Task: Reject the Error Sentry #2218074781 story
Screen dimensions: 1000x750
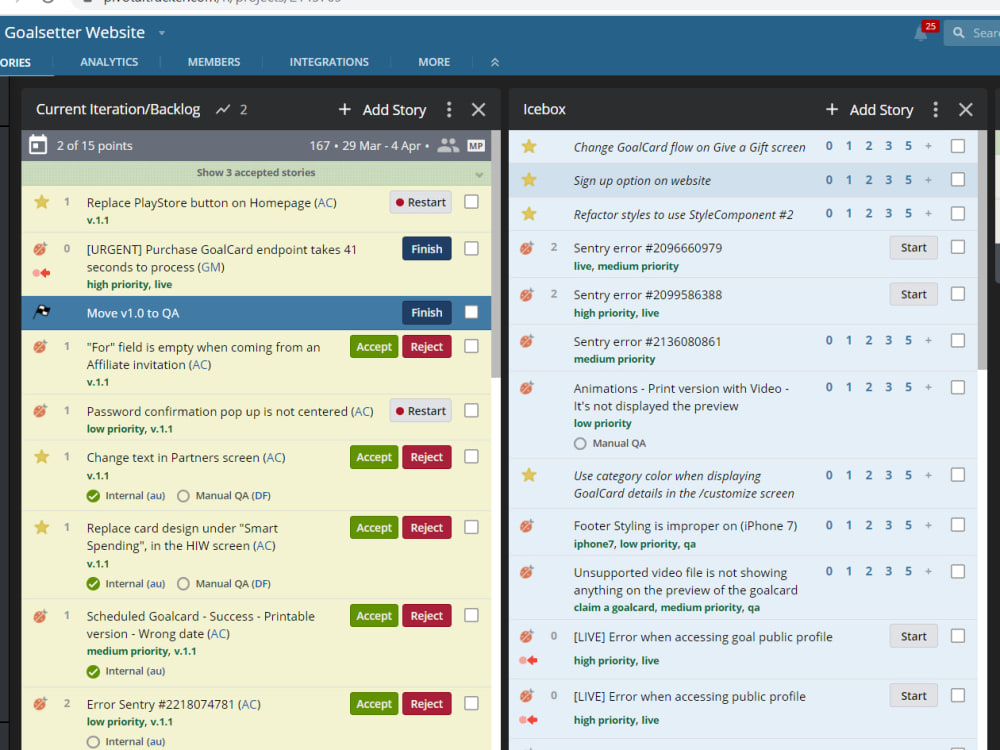Action: click(x=427, y=703)
